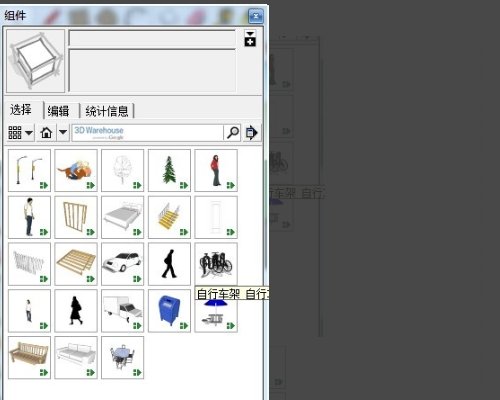Pick the wooden wall frame component
Screen dimensions: 500x400
point(76,217)
